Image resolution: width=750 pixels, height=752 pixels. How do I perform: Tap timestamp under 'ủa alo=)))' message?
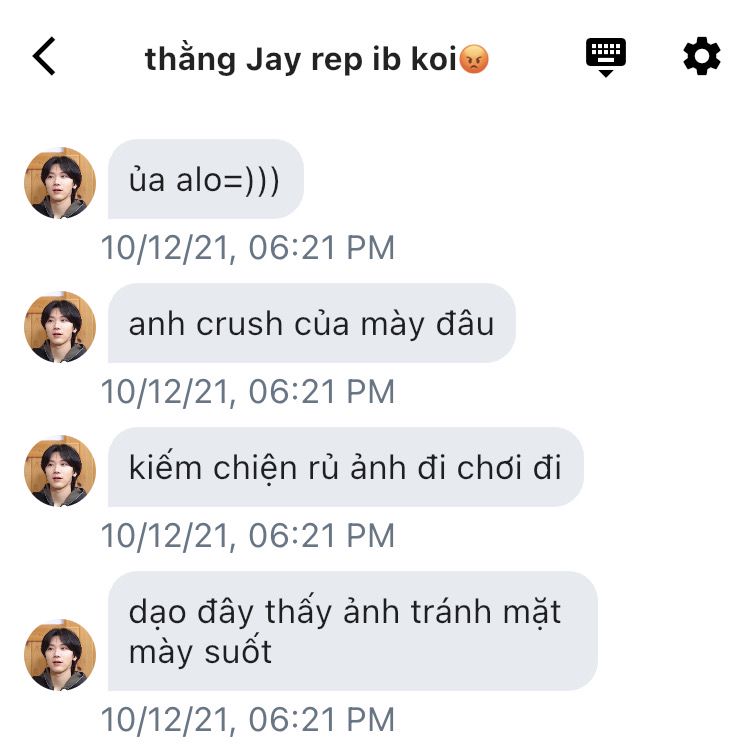pyautogui.click(x=248, y=248)
